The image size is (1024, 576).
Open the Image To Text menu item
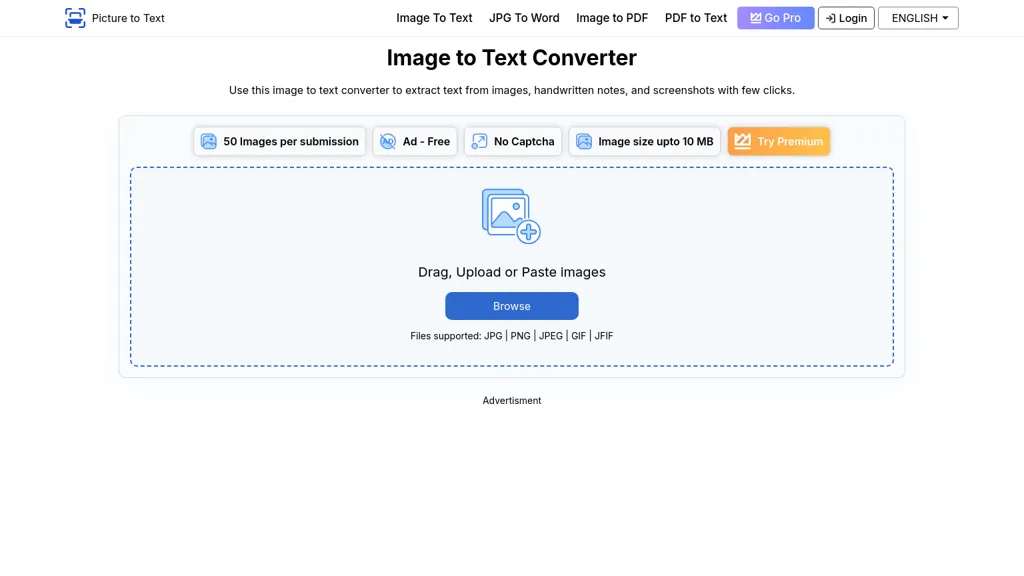434,18
